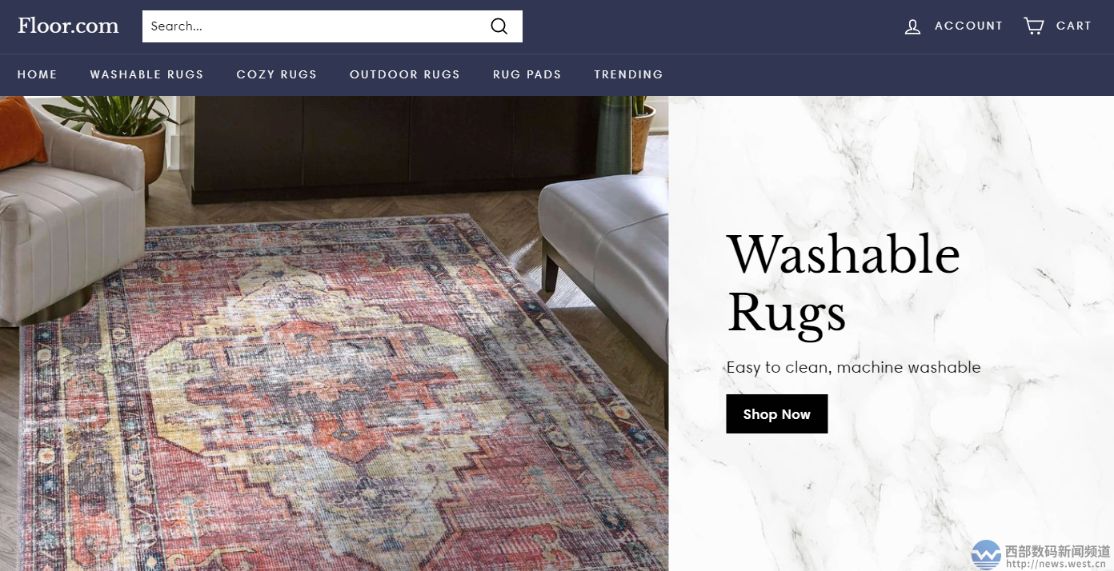Viewport: 1114px width, 571px height.
Task: Choose Rug Pads from the menu
Action: [526, 74]
